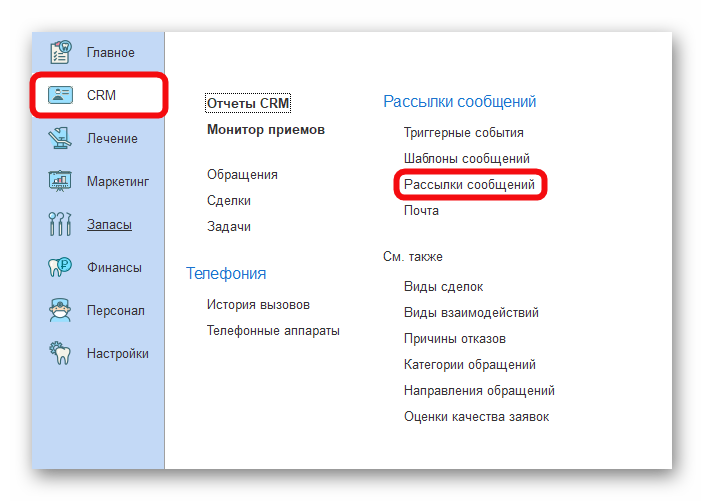Click the Запасы dental tools icon
Image resolution: width=704 pixels, height=501 pixels.
click(60, 224)
